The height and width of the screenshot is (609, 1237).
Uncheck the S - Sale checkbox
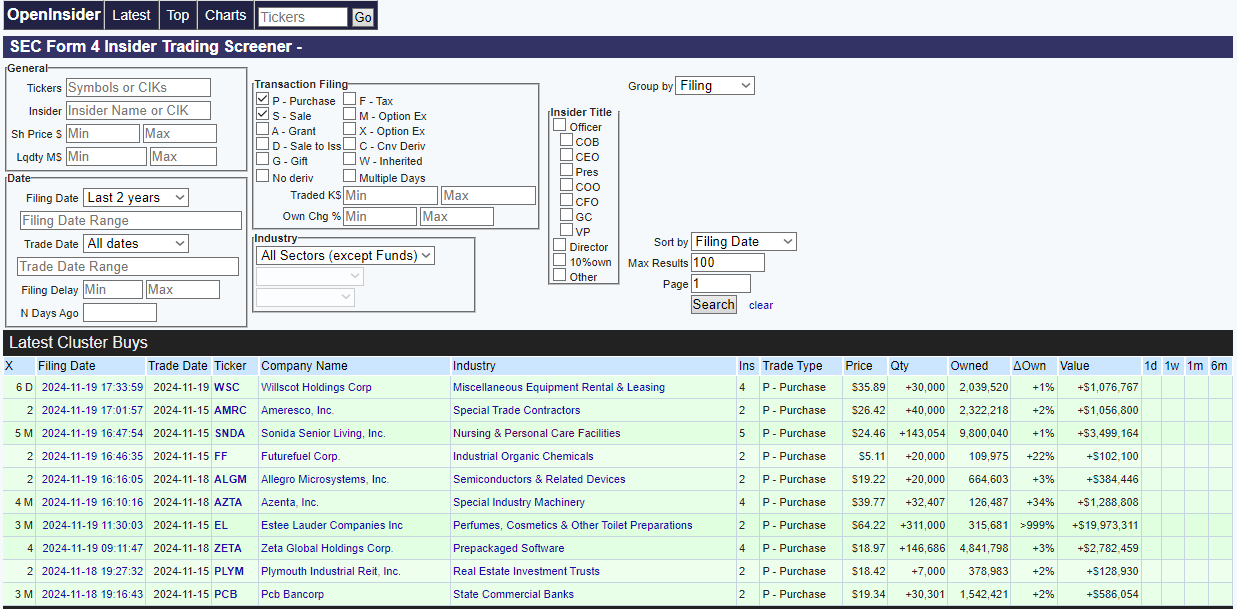[262, 115]
